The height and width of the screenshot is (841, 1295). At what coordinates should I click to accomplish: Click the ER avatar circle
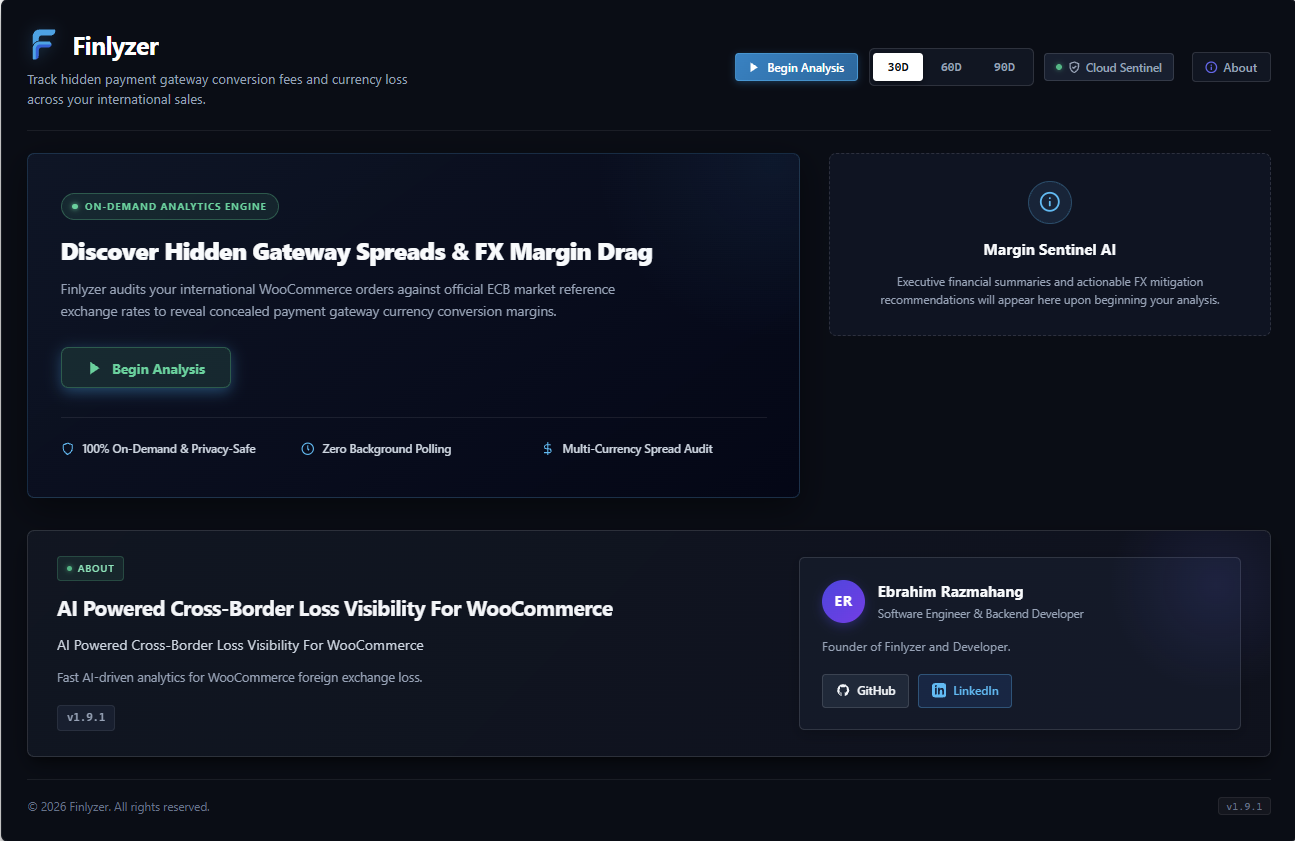click(x=843, y=601)
